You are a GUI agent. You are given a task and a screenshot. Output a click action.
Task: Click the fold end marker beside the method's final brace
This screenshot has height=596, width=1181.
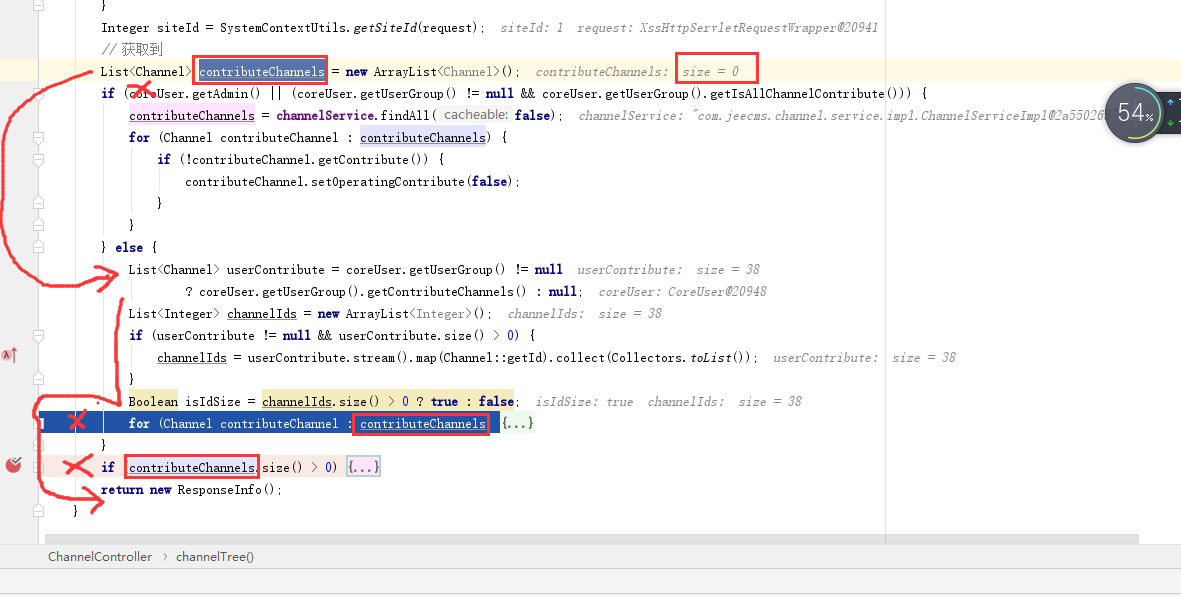pyautogui.click(x=38, y=511)
